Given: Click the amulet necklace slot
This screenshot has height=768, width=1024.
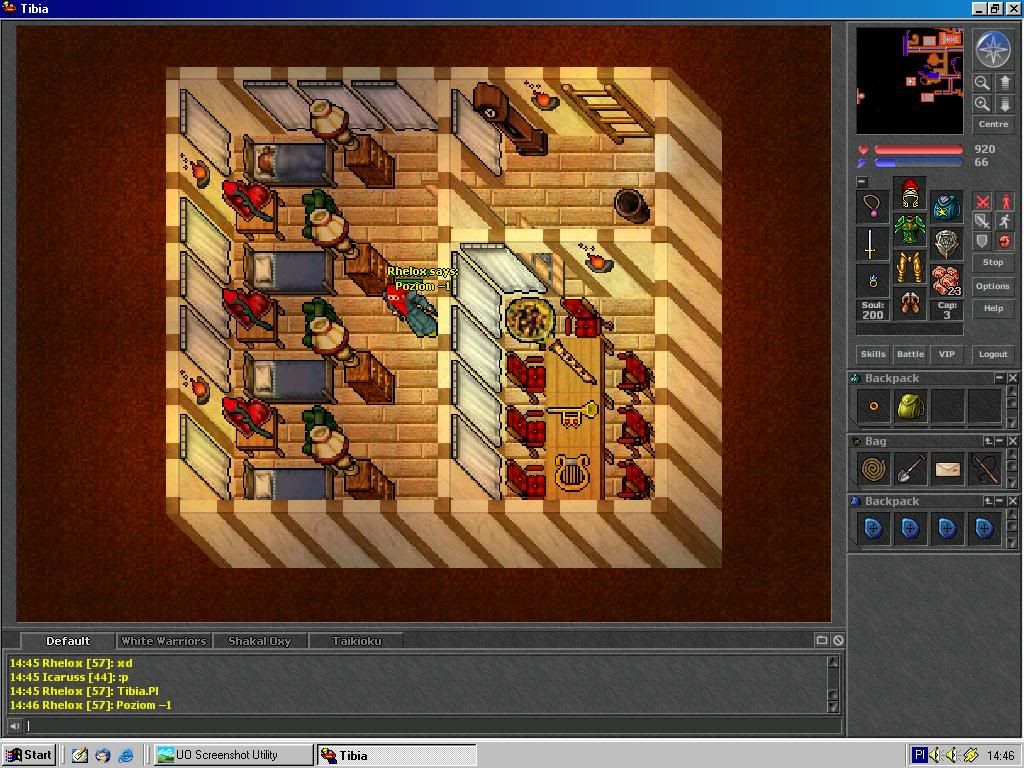Looking at the screenshot, I should coord(872,208).
